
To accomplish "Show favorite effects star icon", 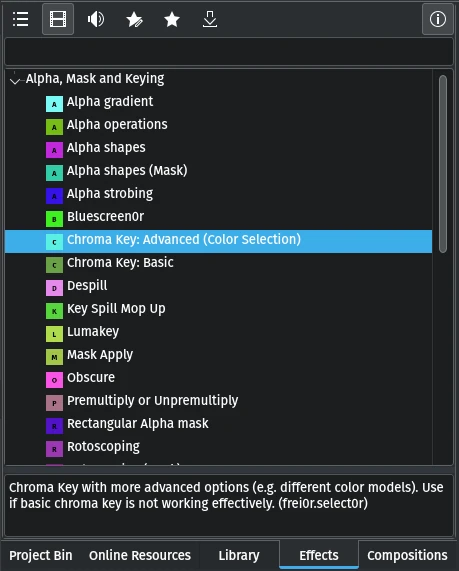I will (172, 19).
